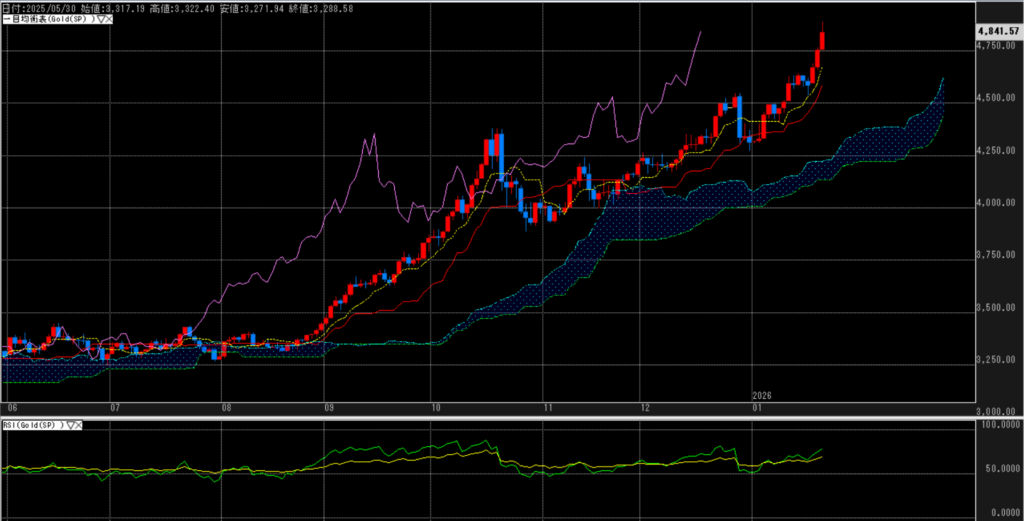
Task: Select the purple lagging span line peak
Action: tap(700, 32)
